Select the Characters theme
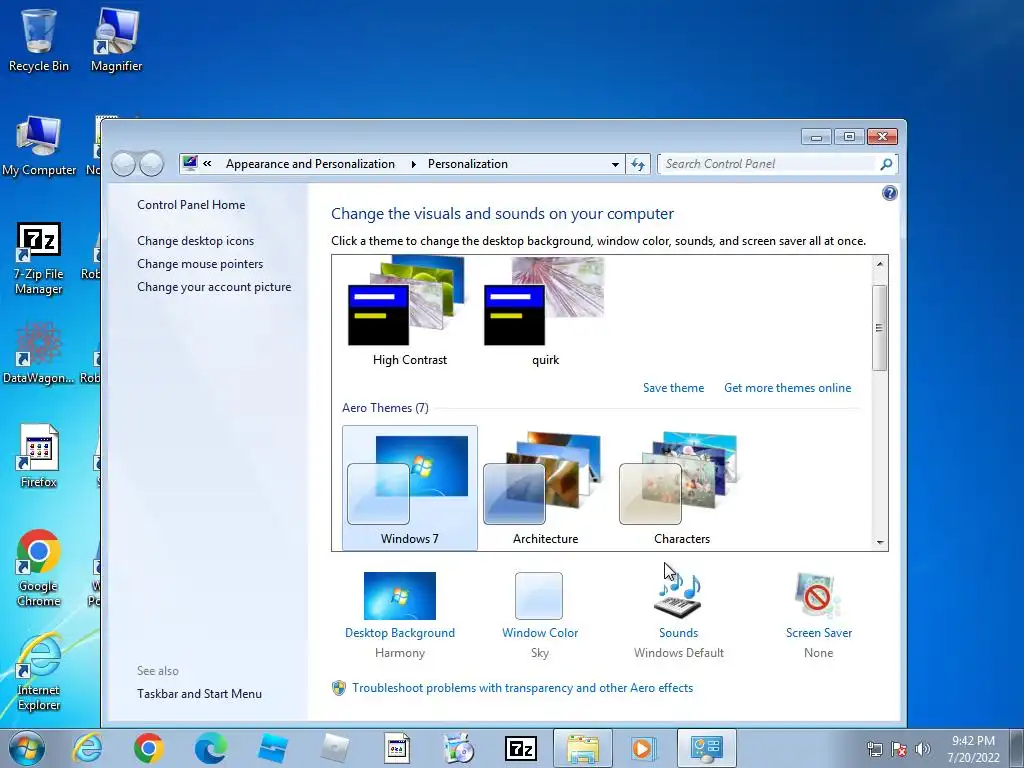The width and height of the screenshot is (1024, 768). pyautogui.click(x=681, y=488)
